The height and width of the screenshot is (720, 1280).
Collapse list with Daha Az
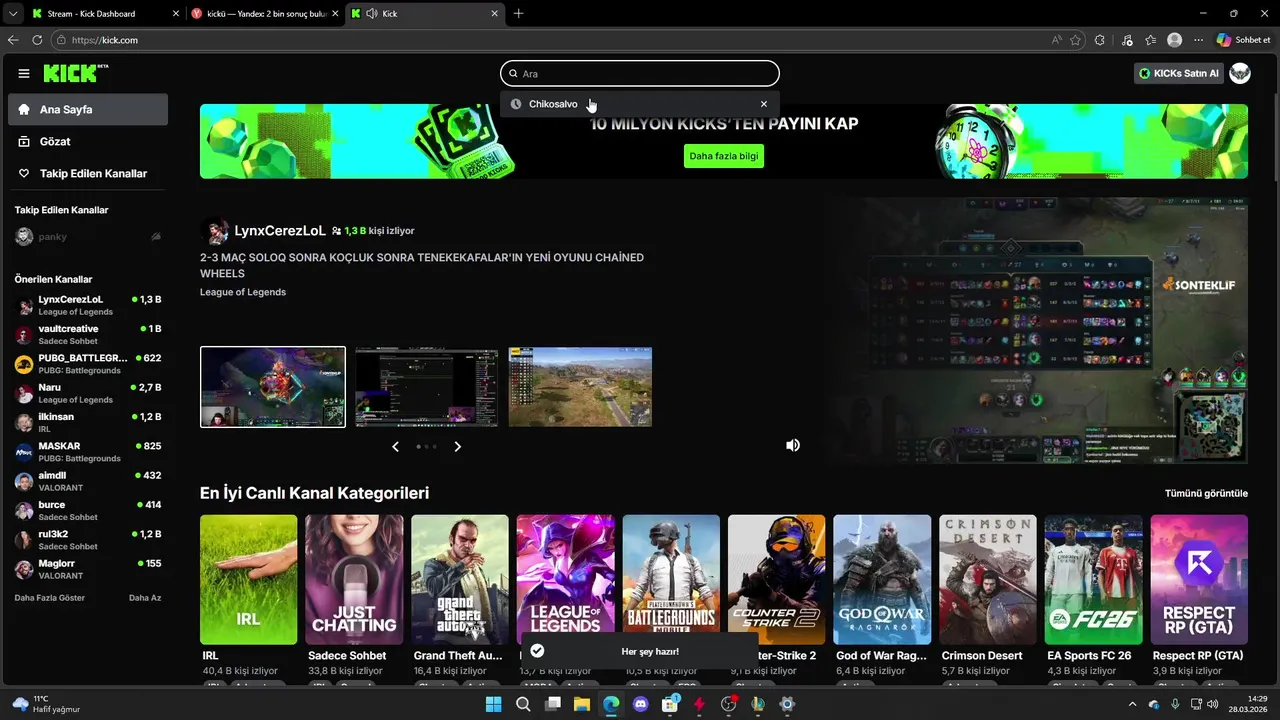click(145, 598)
